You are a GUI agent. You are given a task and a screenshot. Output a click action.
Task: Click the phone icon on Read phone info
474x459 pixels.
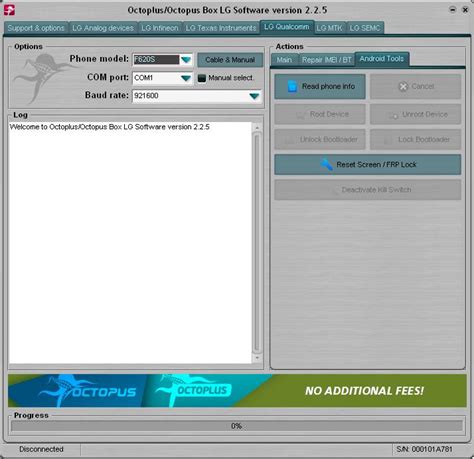pos(292,86)
